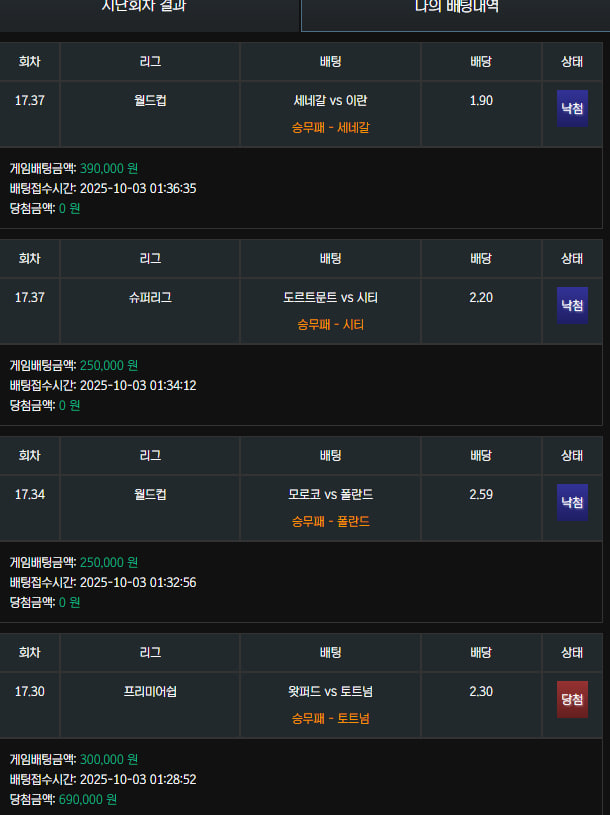
Task: Click the 승무패 - 세네갈 bet selection
Action: point(330,127)
